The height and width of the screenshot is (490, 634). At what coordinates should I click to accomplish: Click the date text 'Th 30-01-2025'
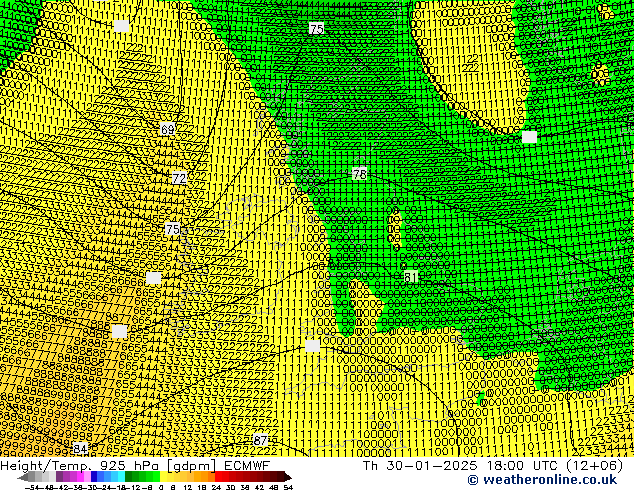[x=420, y=466]
